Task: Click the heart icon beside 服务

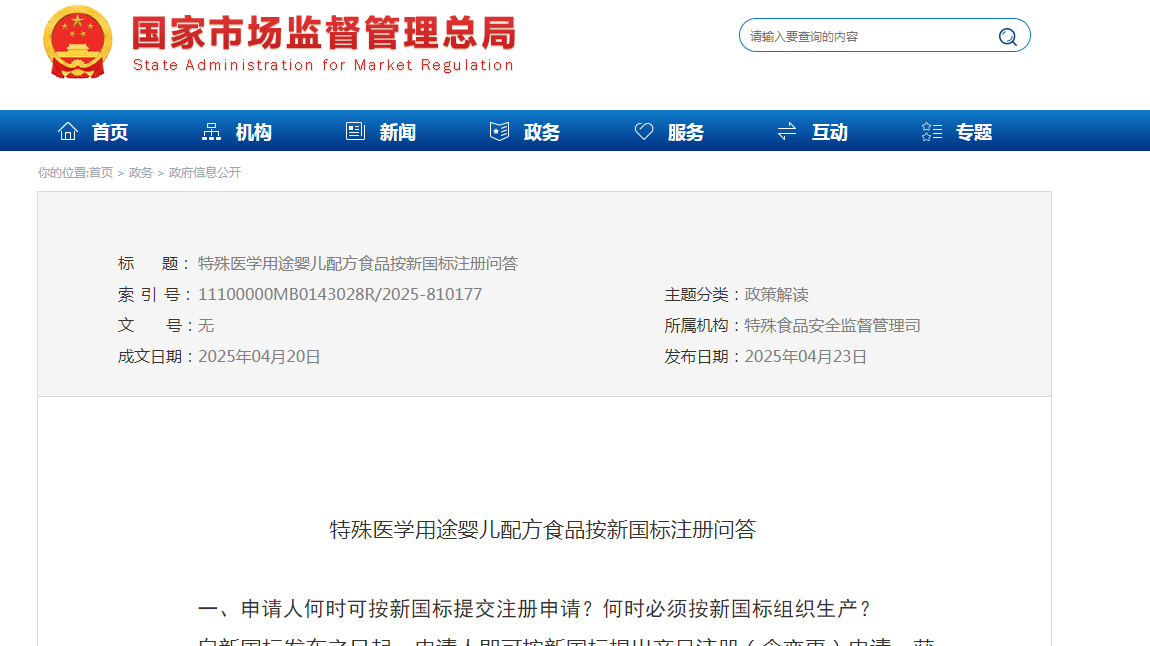Action: click(644, 131)
